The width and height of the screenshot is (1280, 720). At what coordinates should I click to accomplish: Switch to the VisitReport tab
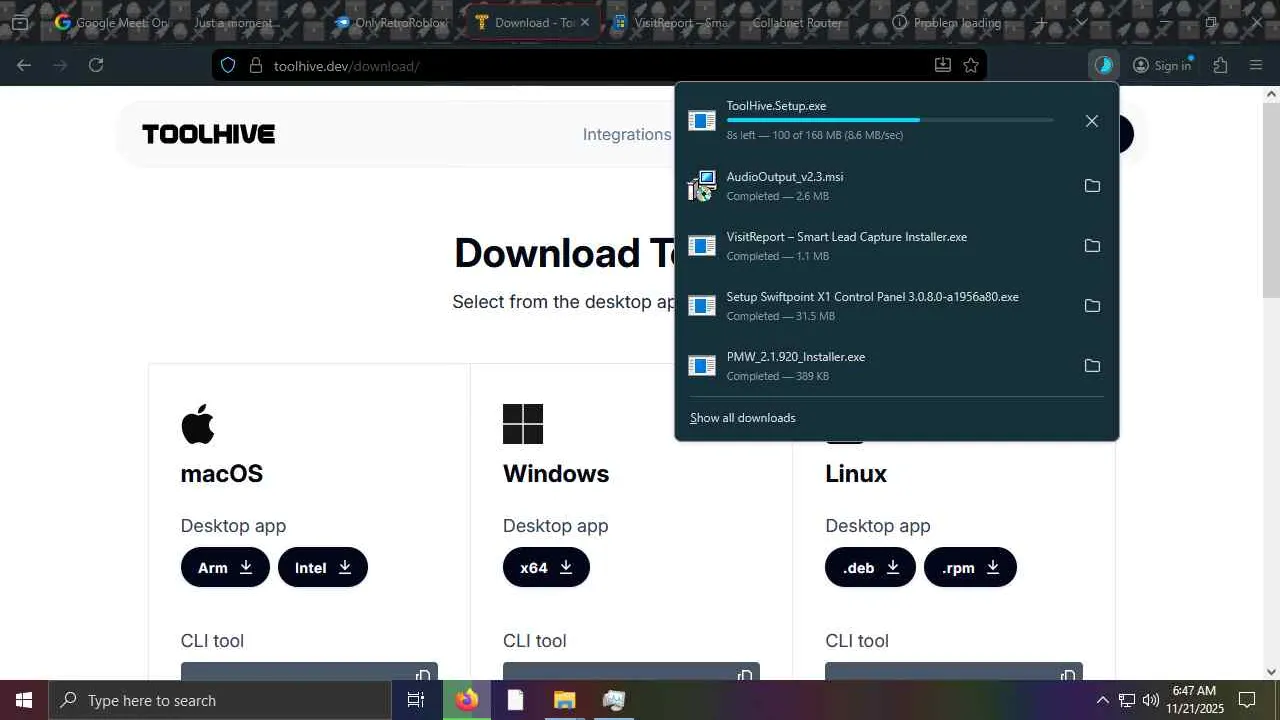(671, 22)
